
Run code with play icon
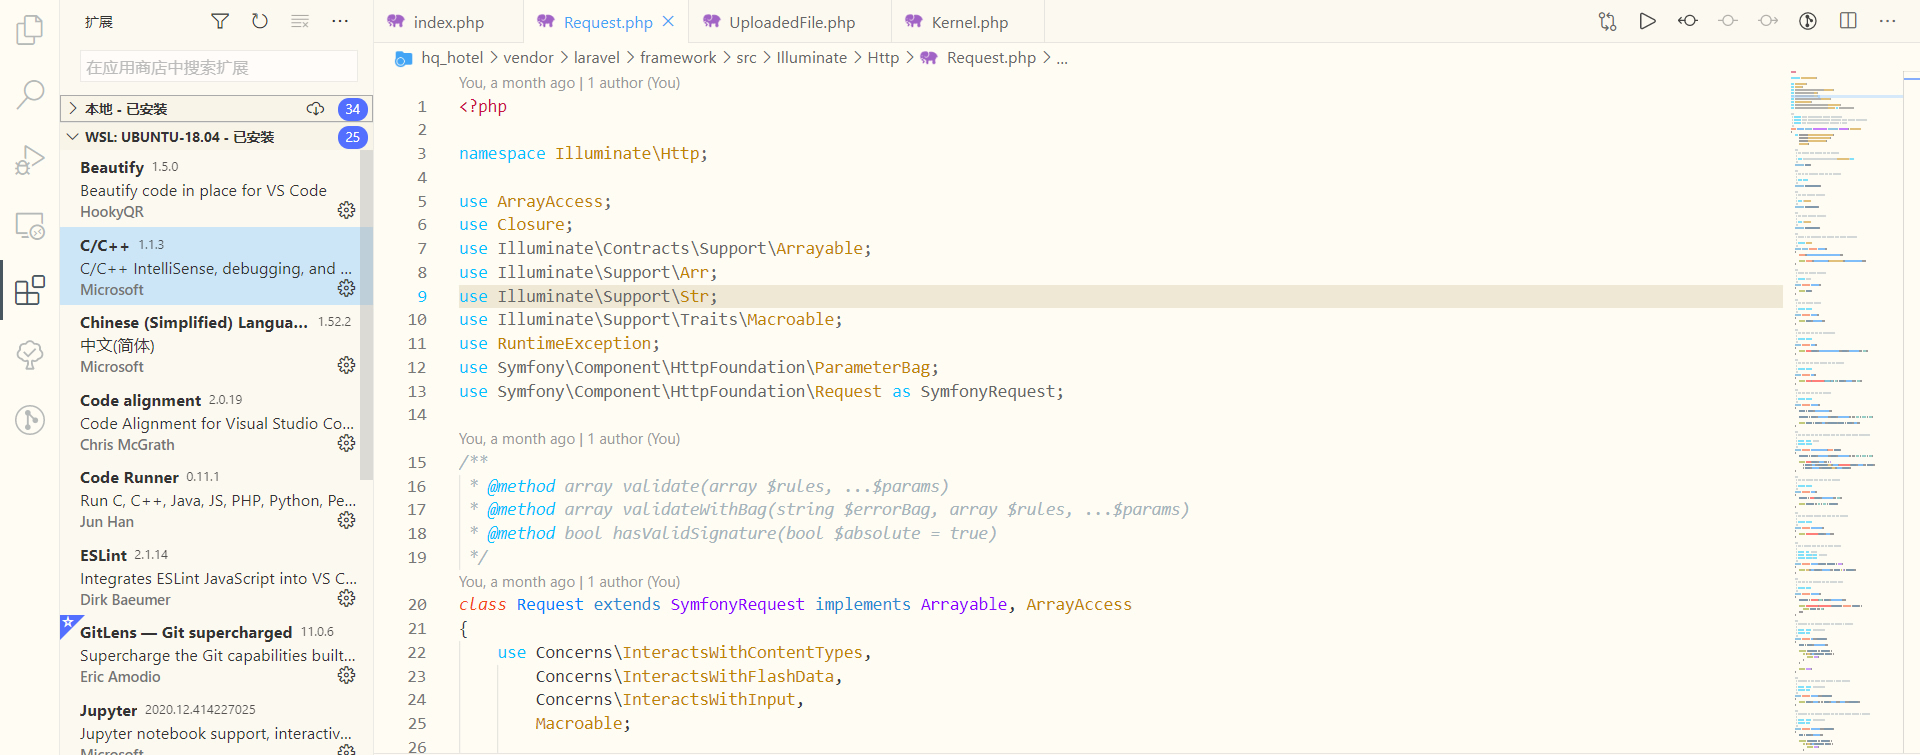tap(1647, 21)
